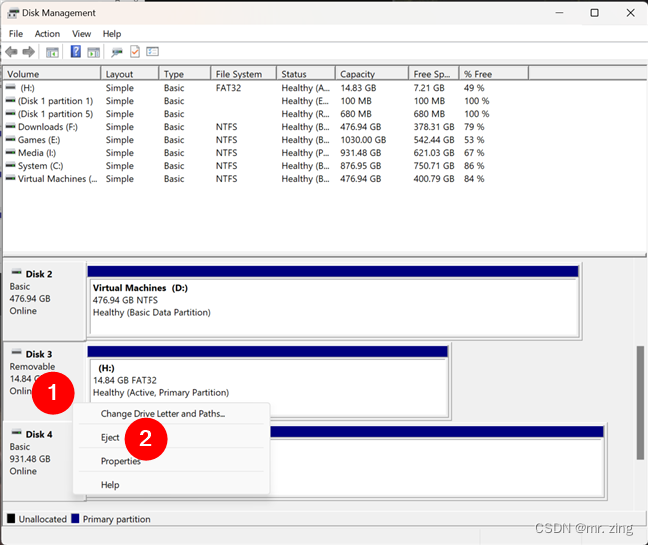The height and width of the screenshot is (545, 648).
Task: Click the Forward arrow toolbar icon
Action: tap(29, 52)
